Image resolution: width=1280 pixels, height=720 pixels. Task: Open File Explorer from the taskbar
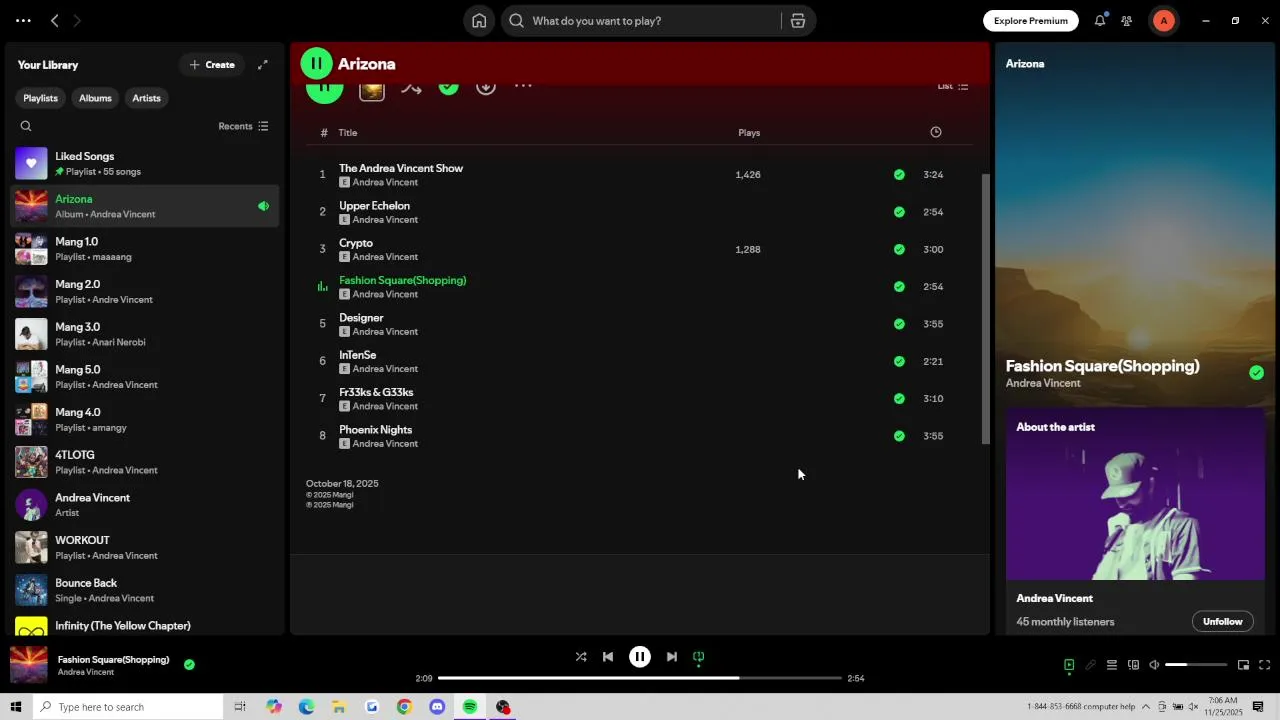coord(339,707)
